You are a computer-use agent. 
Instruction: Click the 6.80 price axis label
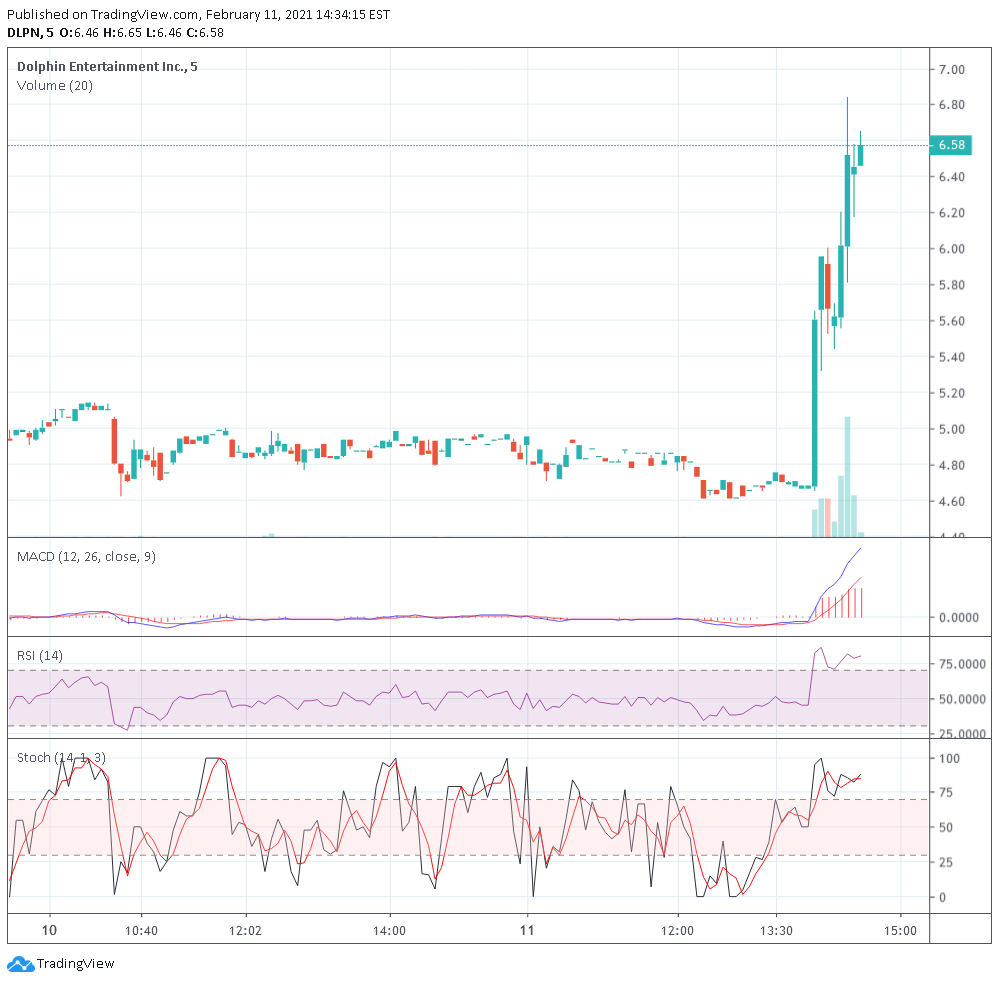click(952, 105)
